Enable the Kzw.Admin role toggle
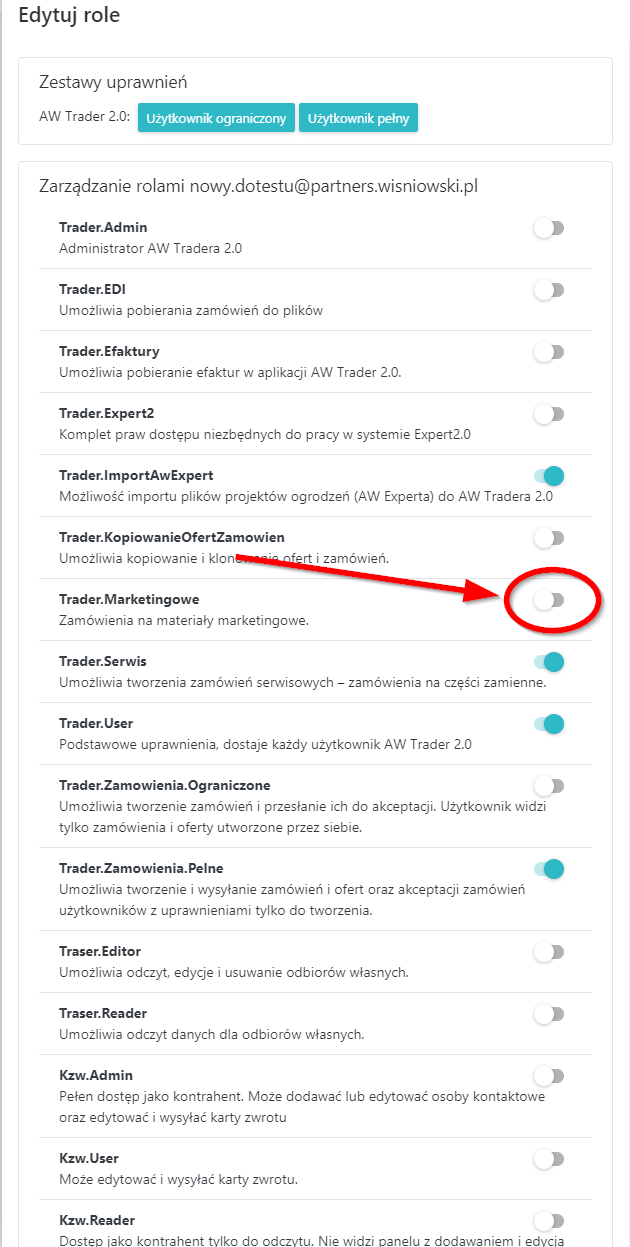 click(x=549, y=1076)
